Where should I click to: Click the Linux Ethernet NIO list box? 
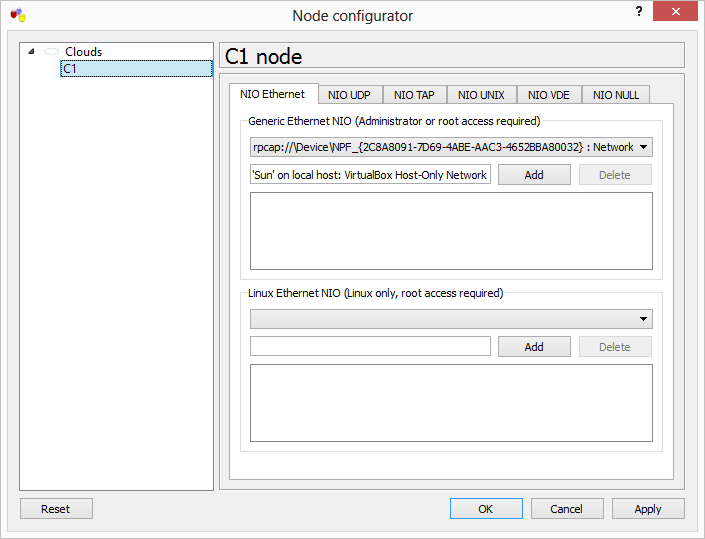451,403
